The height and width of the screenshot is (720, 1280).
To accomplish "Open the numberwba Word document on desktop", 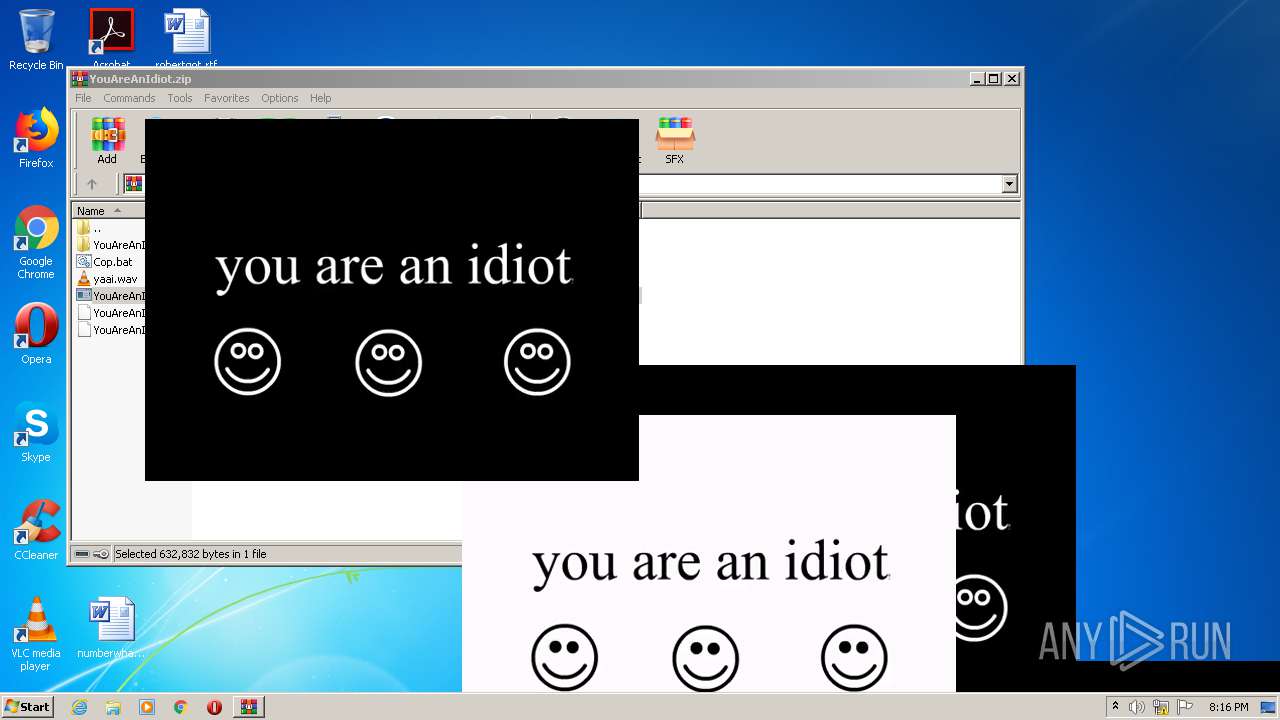I will point(111,628).
